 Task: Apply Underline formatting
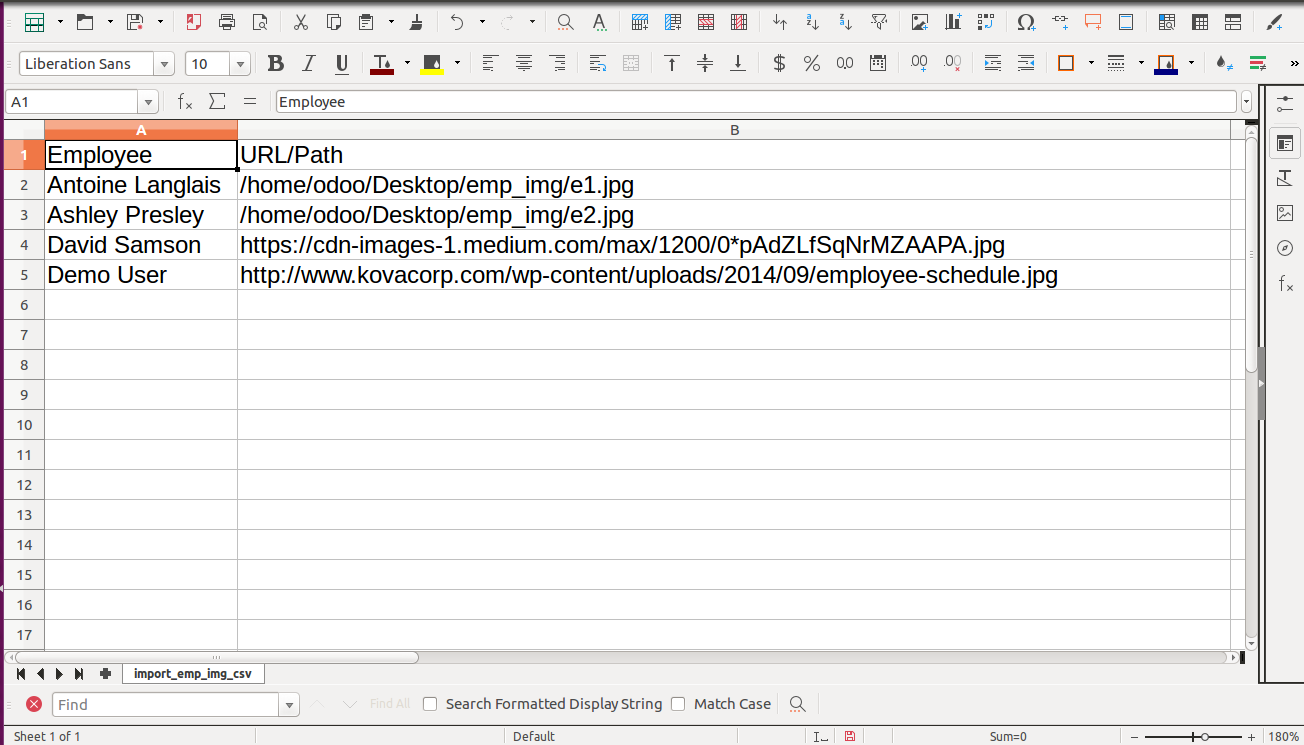(x=342, y=64)
